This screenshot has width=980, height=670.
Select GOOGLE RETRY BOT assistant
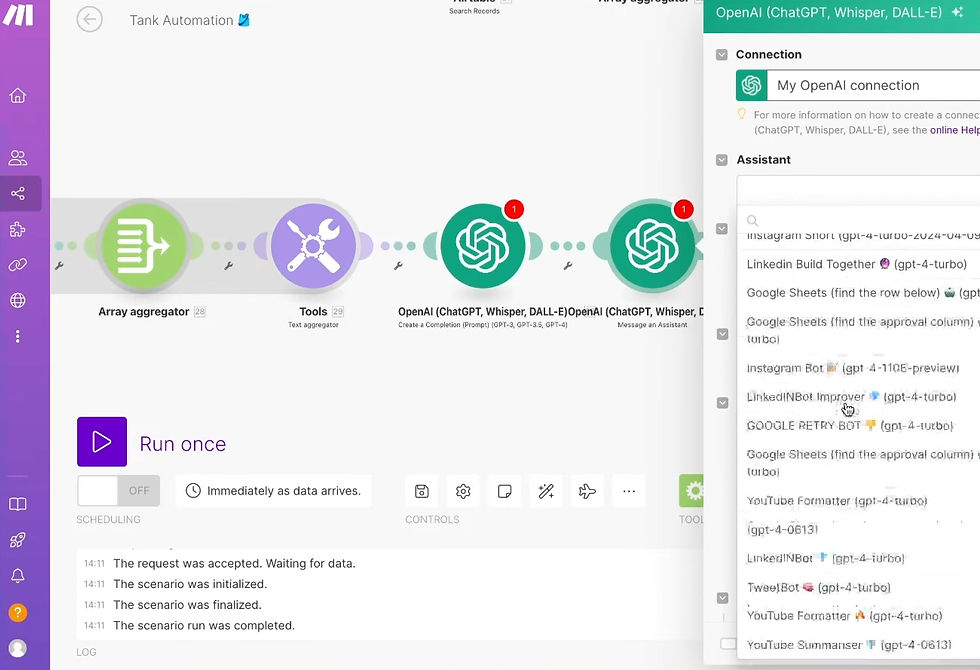(x=859, y=426)
